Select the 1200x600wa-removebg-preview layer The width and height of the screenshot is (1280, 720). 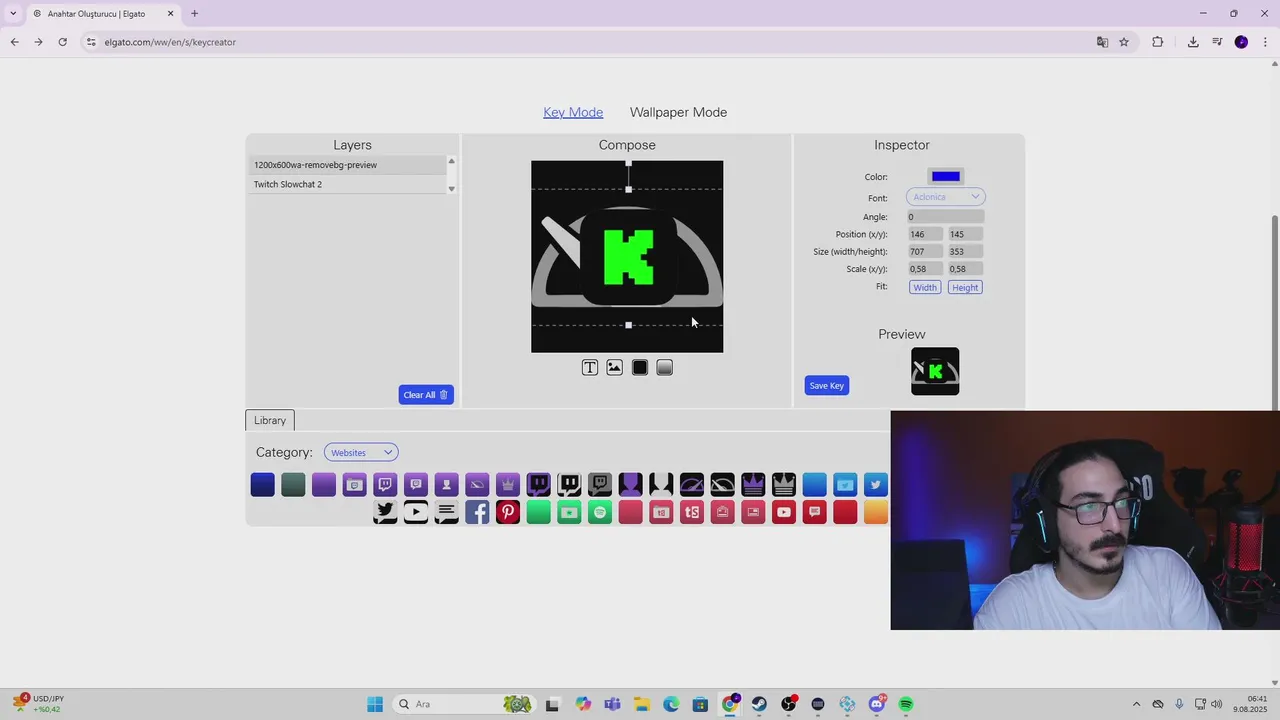click(x=347, y=165)
